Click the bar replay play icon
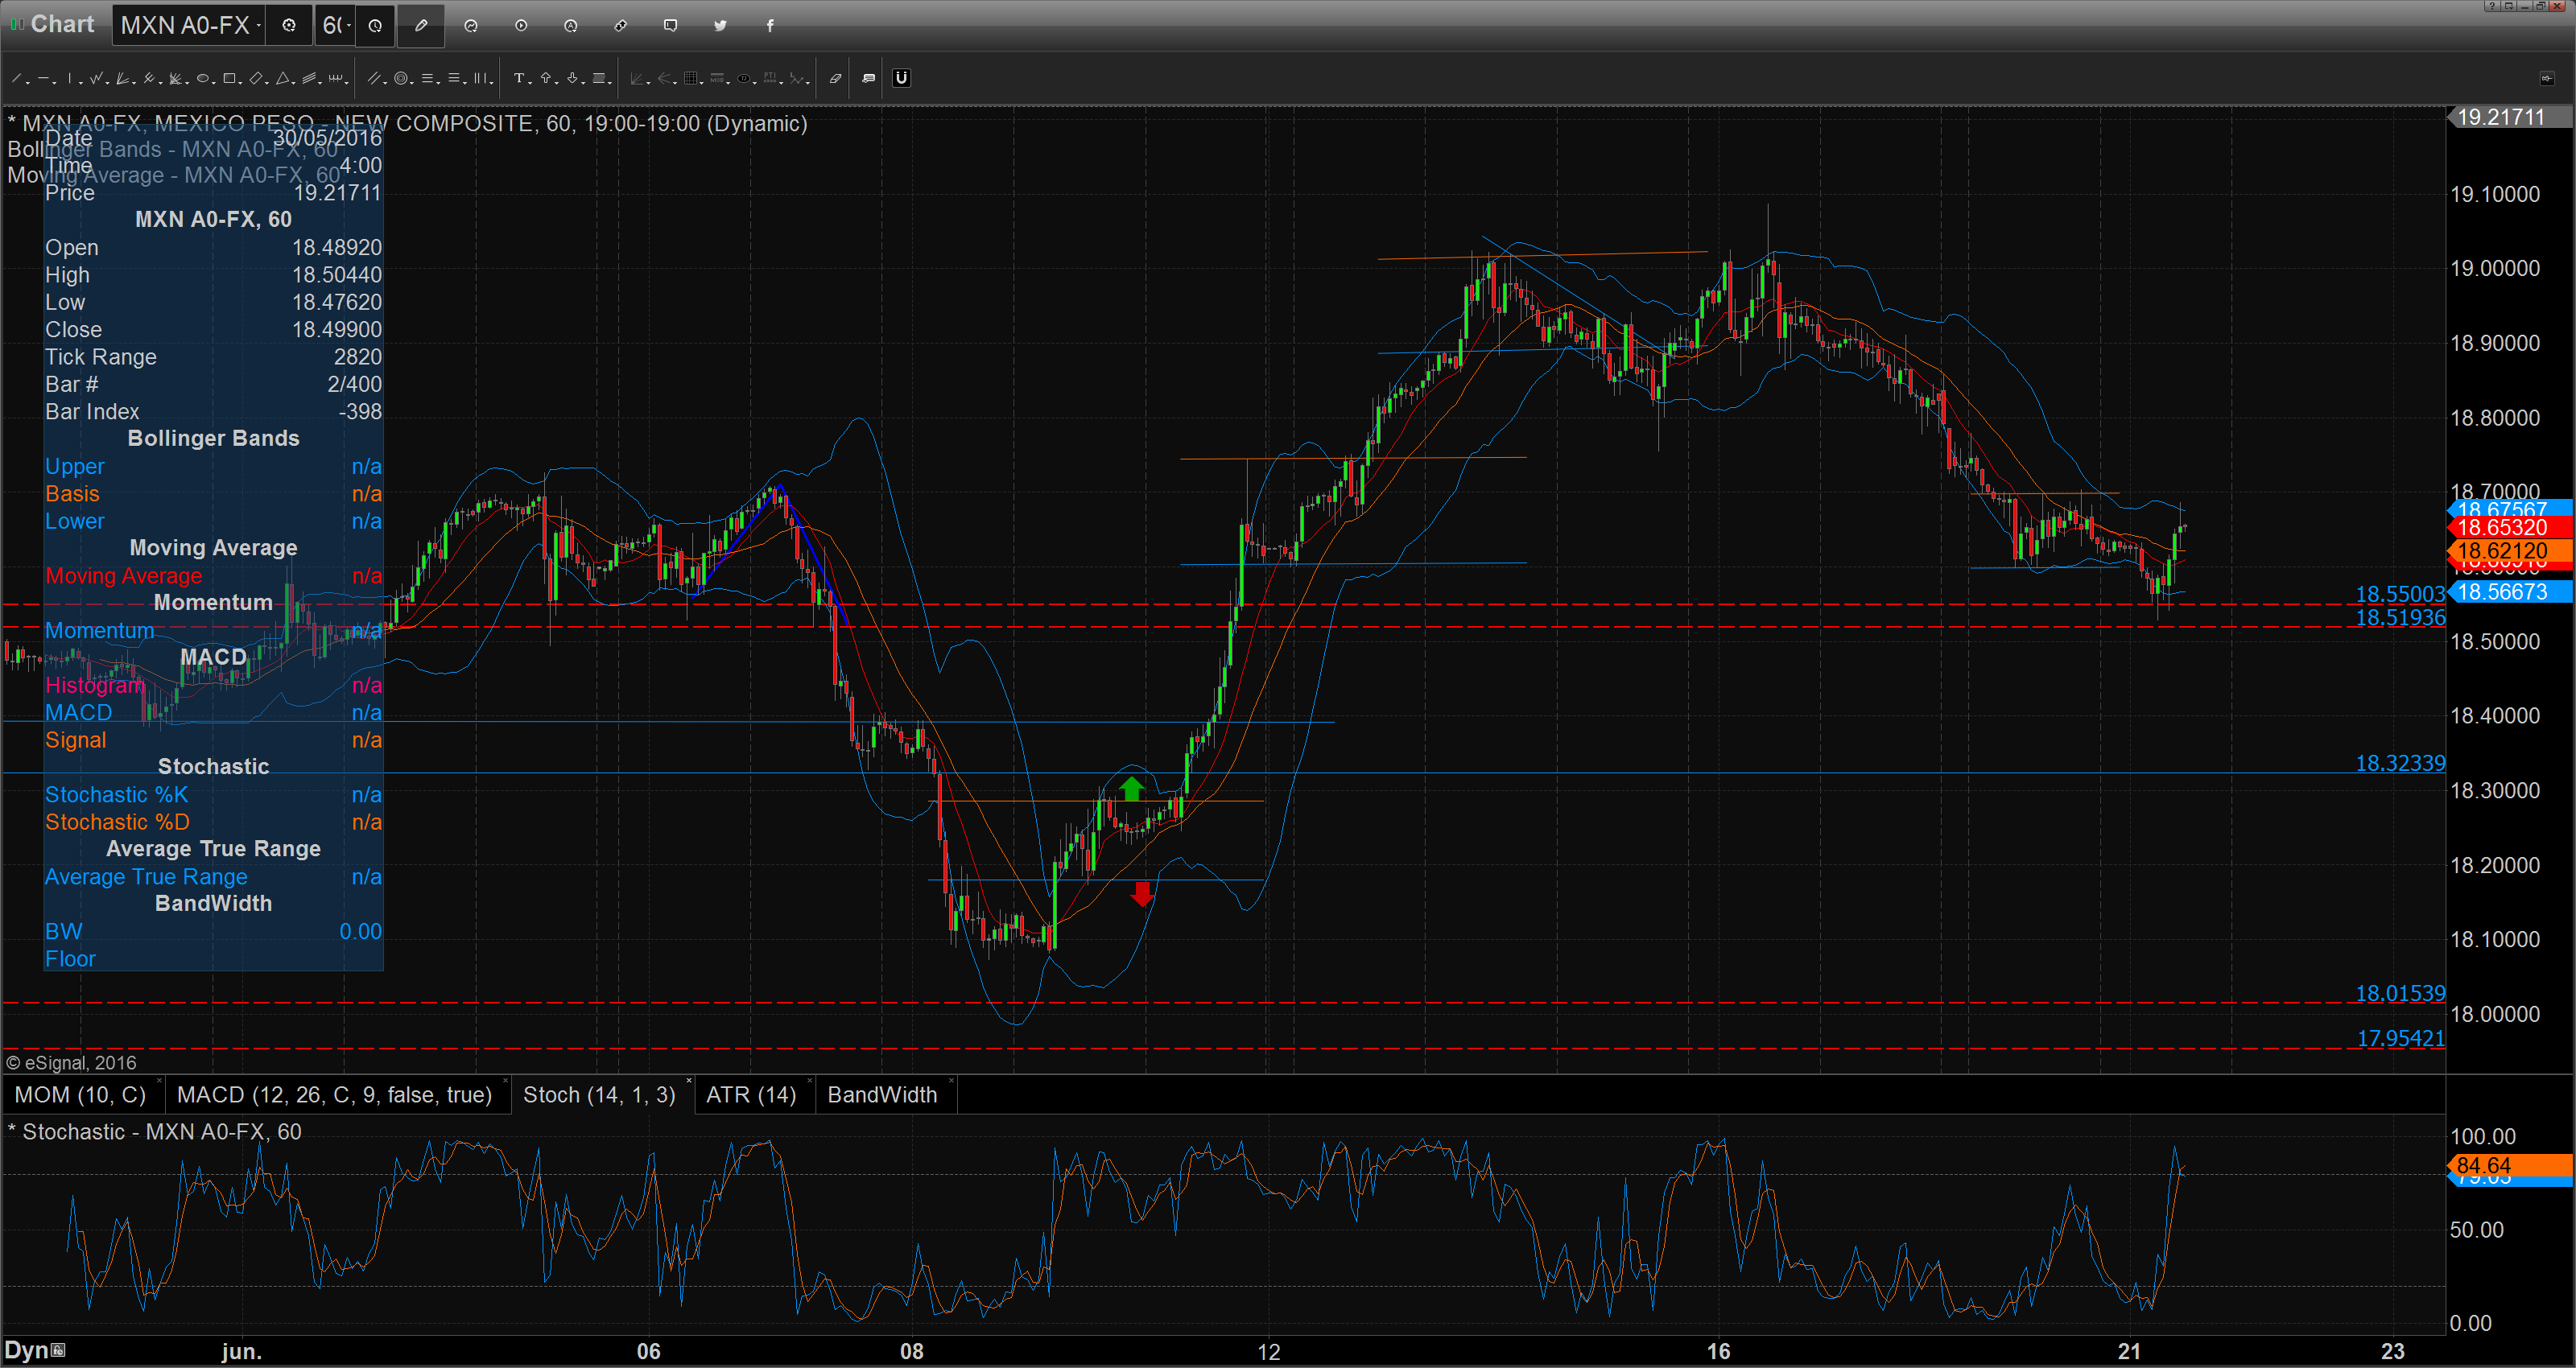Viewport: 2576px width, 1368px height. click(x=521, y=26)
